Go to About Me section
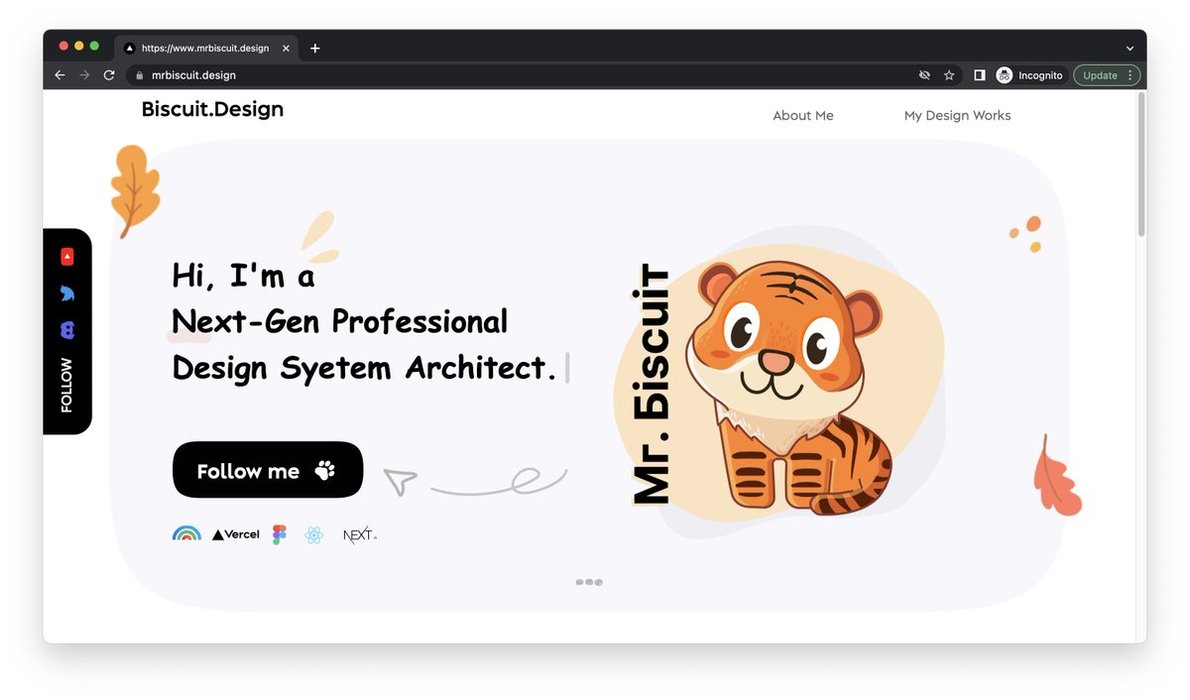This screenshot has height=700, width=1190. point(803,115)
